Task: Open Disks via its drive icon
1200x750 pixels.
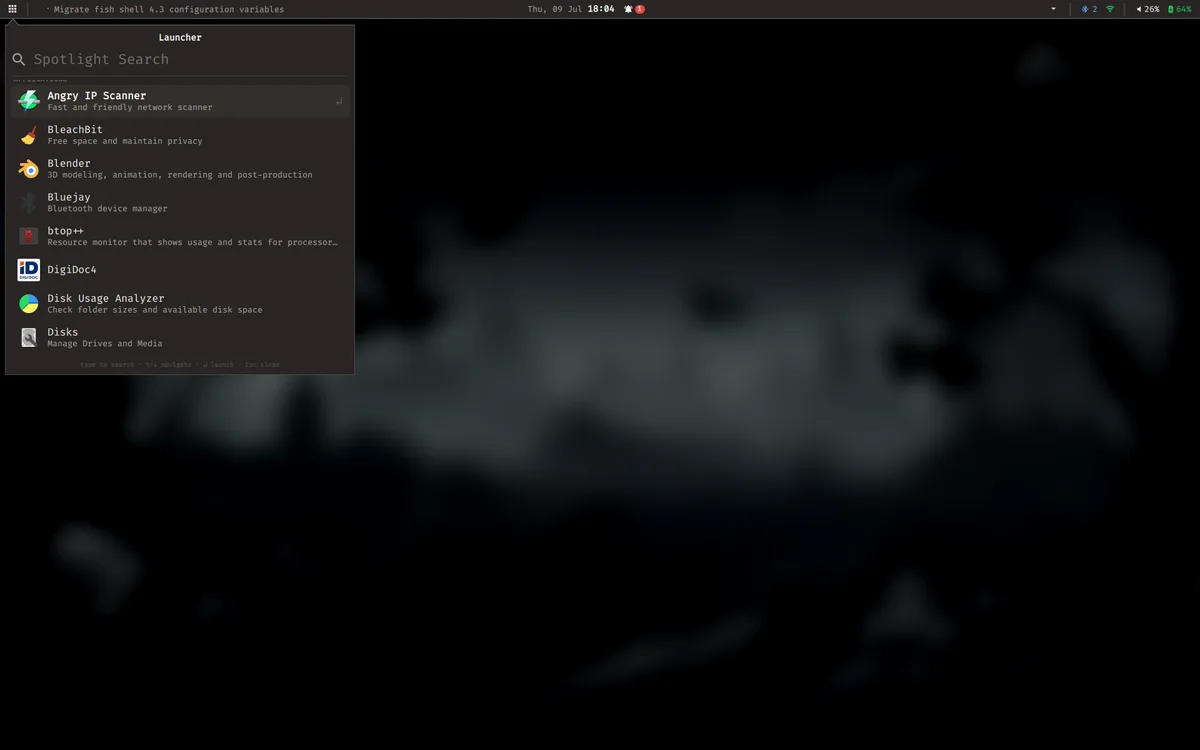Action: (x=29, y=338)
